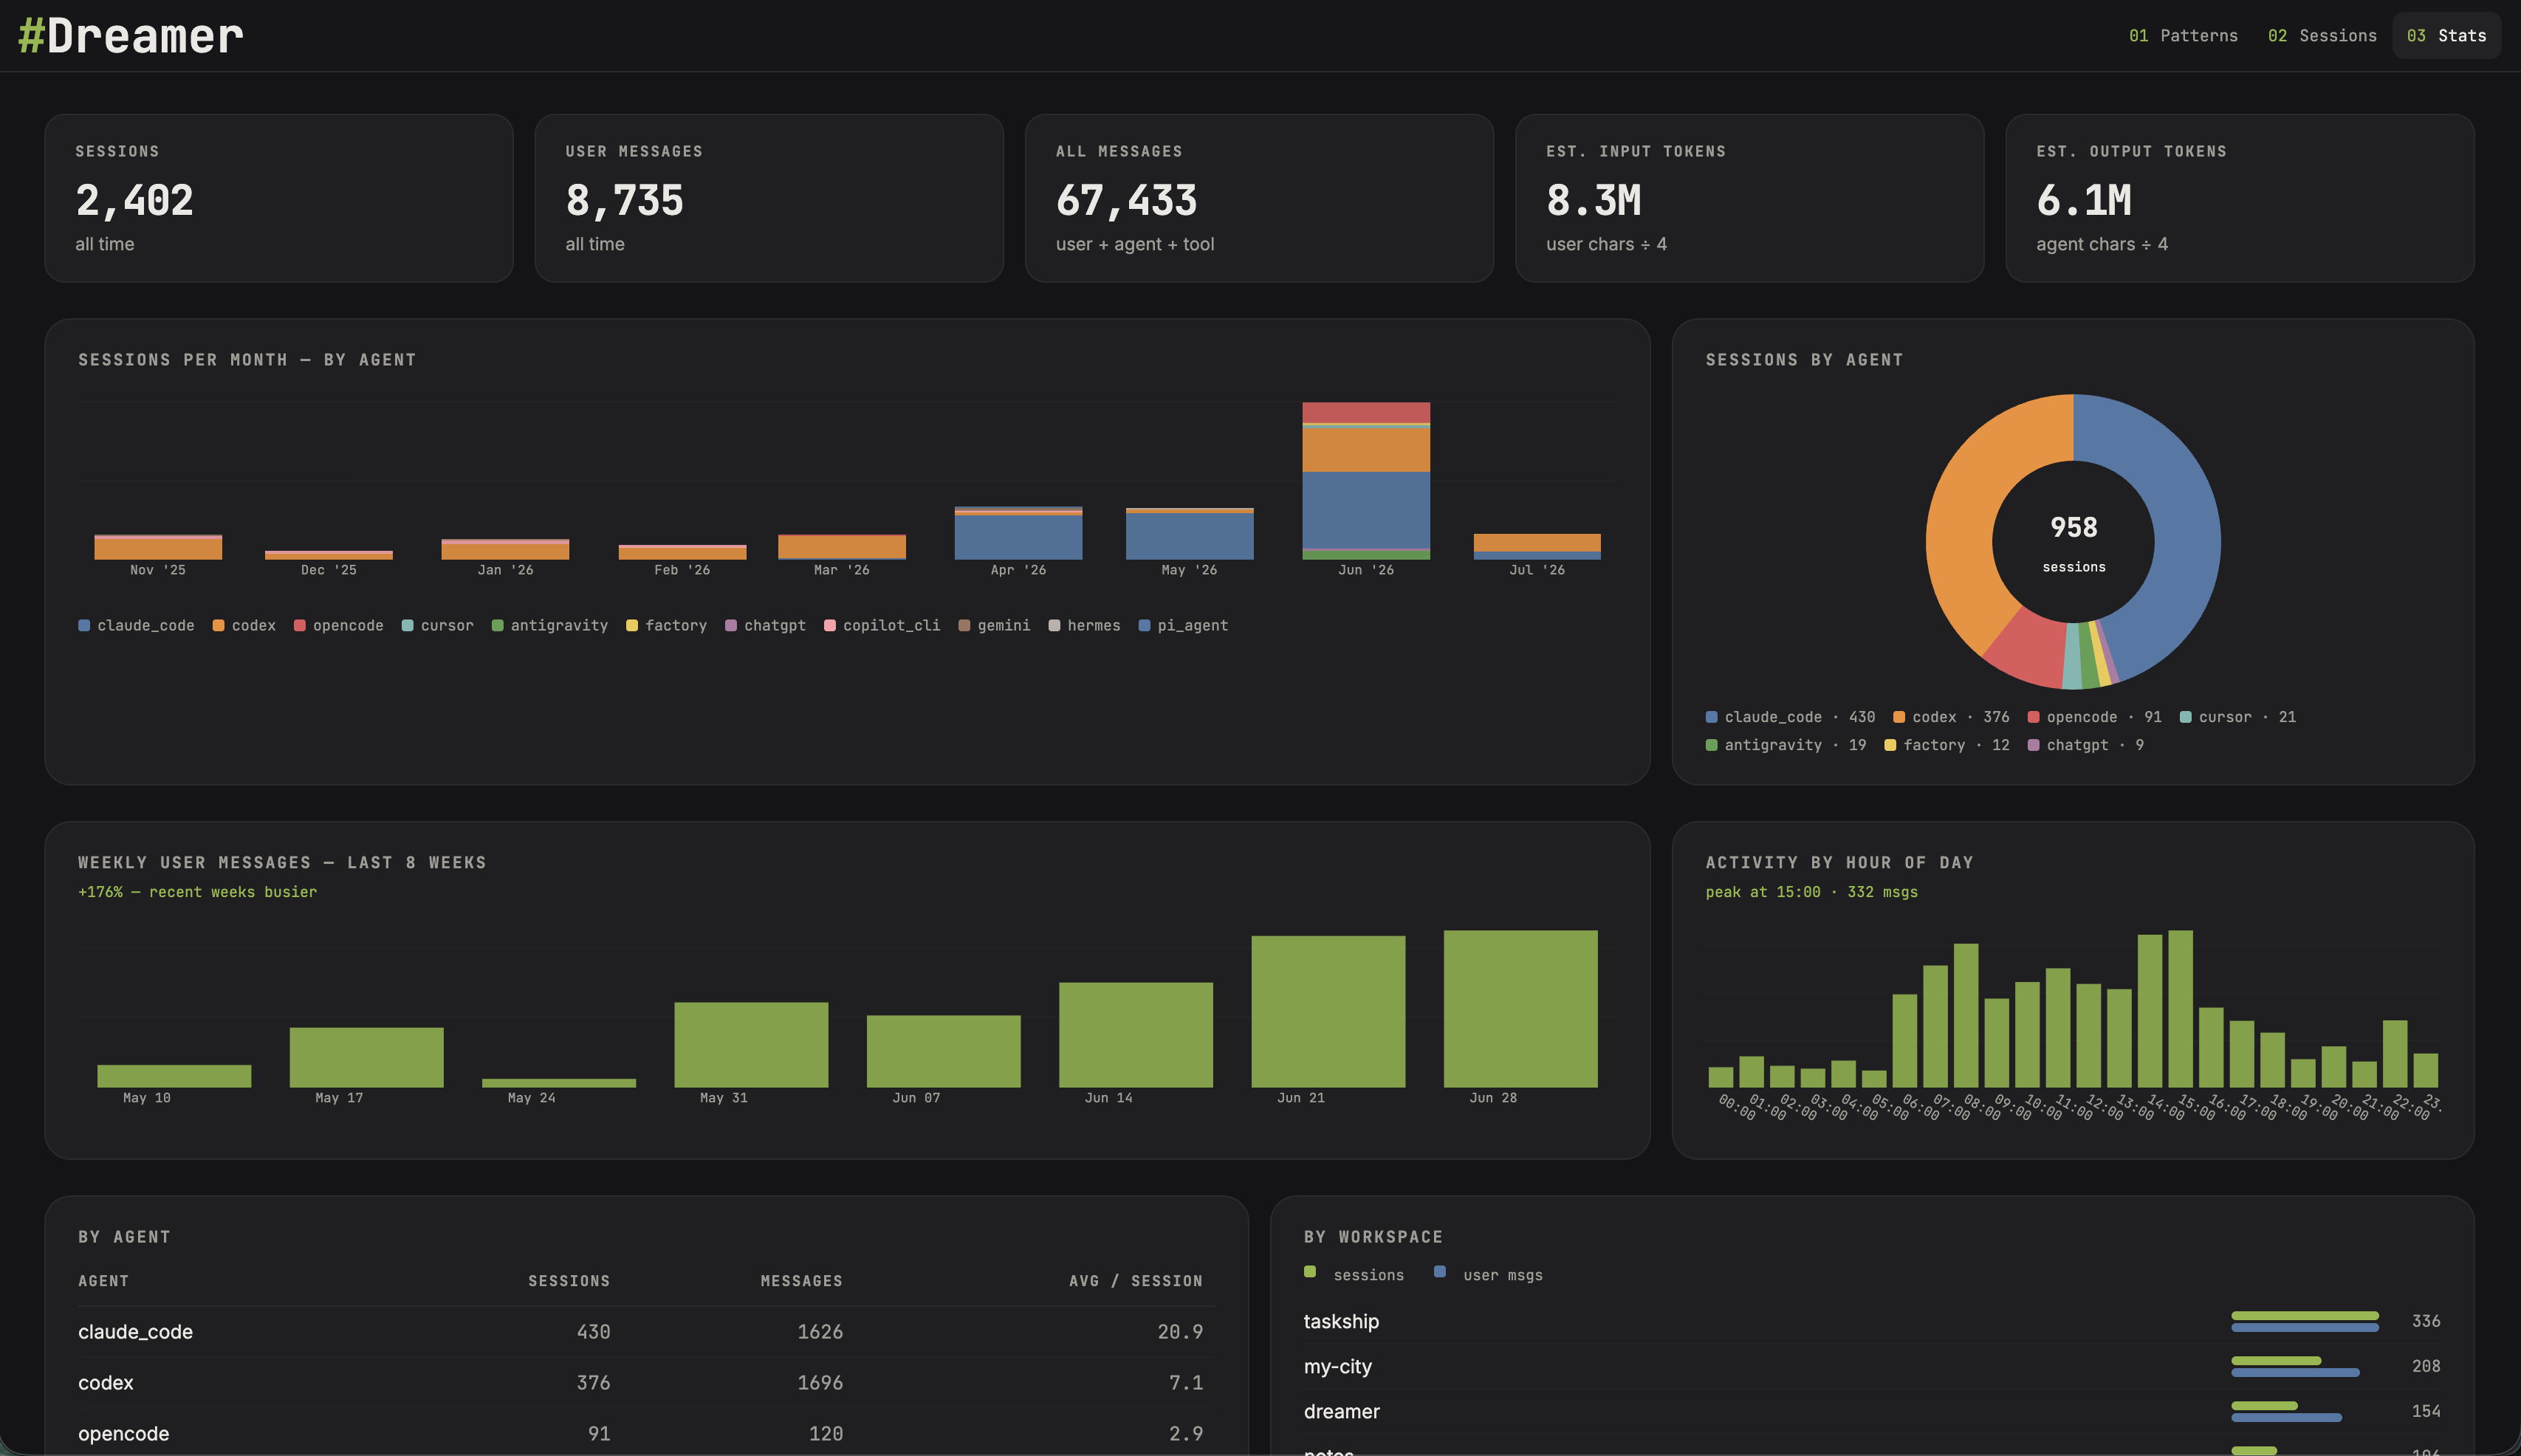Toggle user msgs legend in By Workspace

[1488, 1275]
